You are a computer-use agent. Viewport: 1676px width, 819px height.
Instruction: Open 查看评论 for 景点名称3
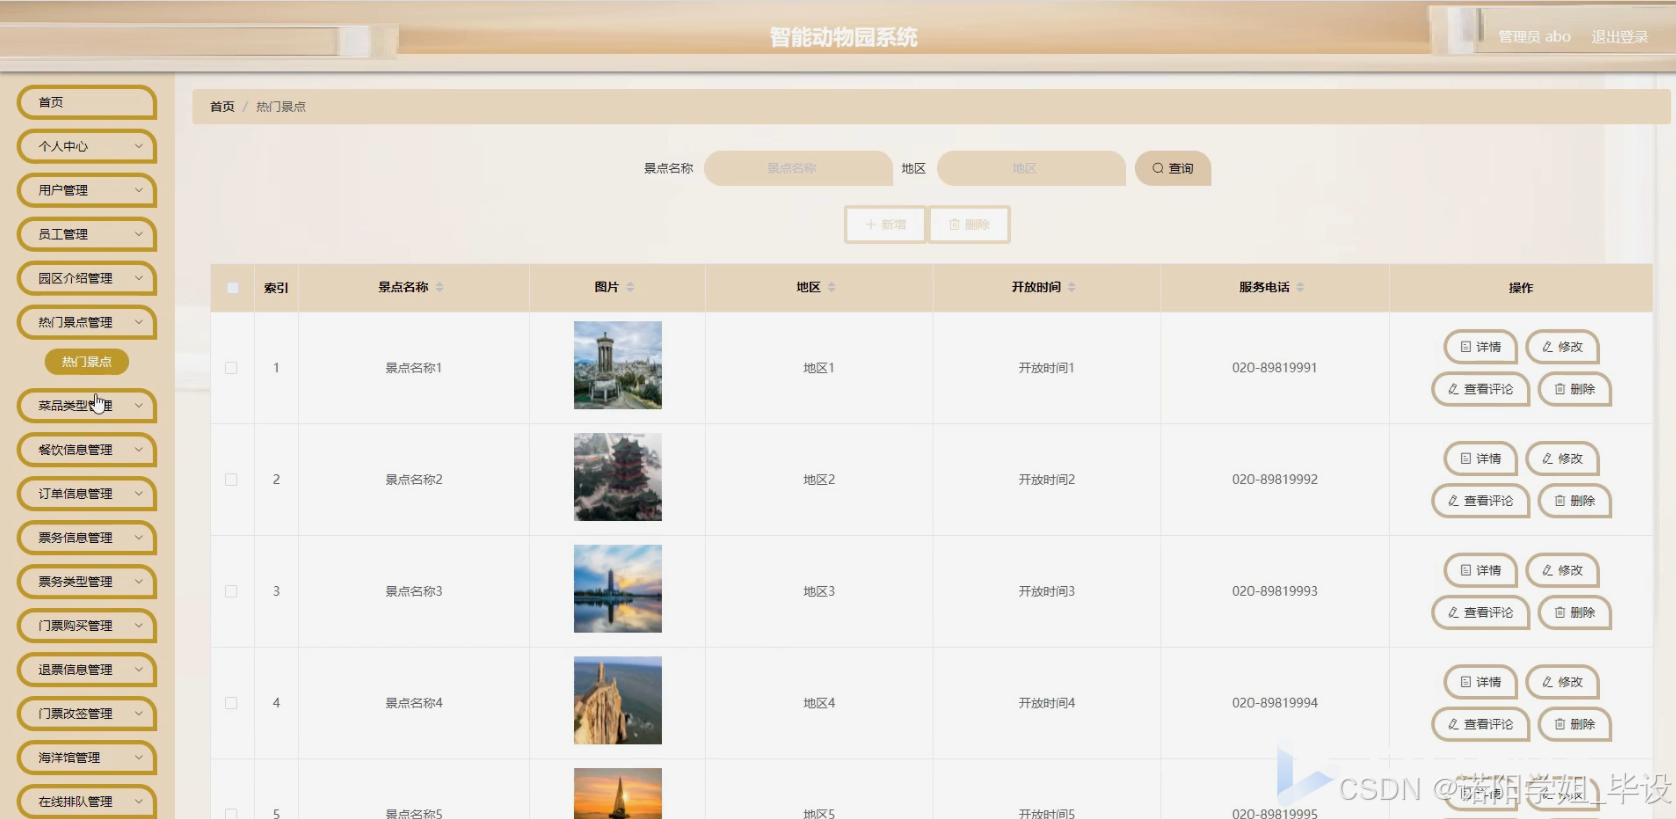coord(1481,613)
